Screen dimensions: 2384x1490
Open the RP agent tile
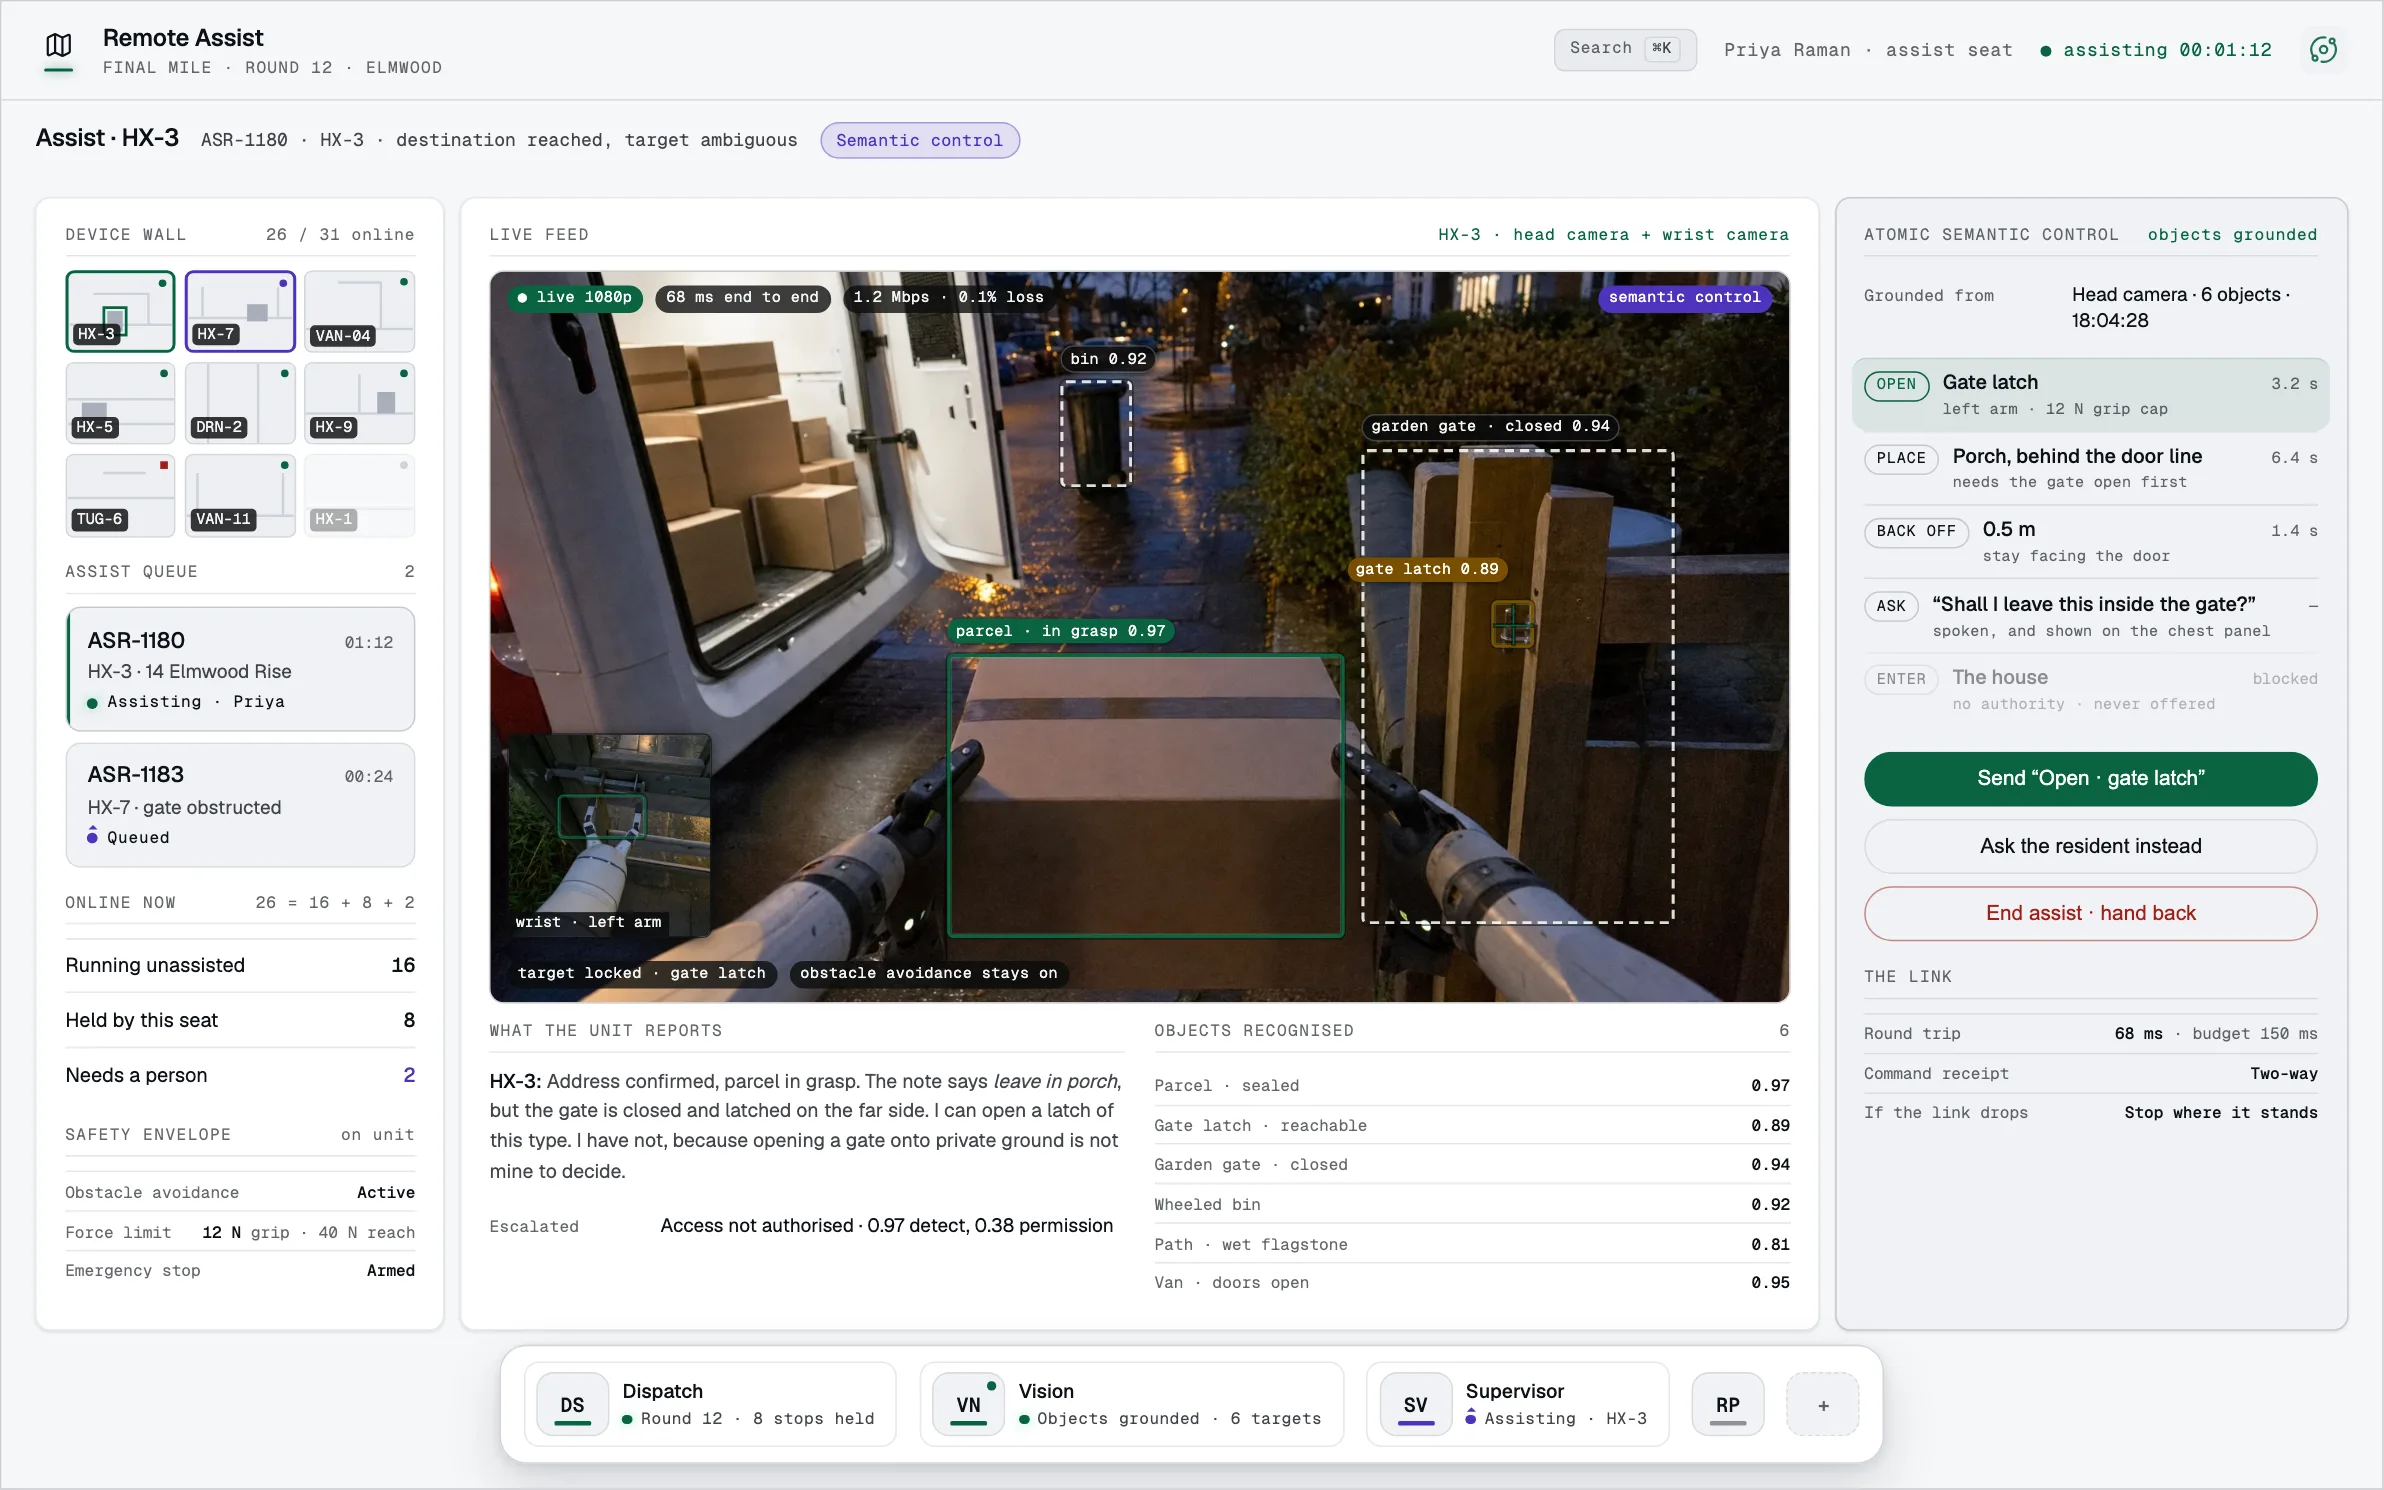(1727, 1405)
